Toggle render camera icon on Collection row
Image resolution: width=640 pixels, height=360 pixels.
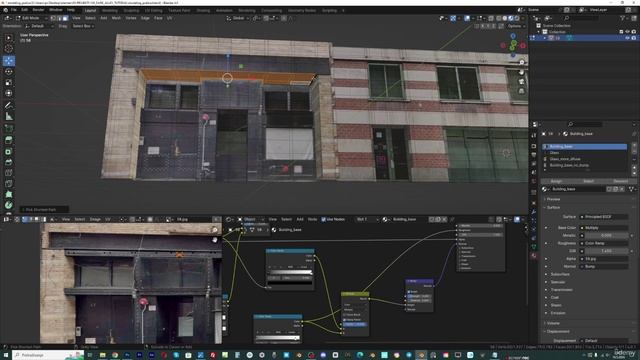coord(634,31)
